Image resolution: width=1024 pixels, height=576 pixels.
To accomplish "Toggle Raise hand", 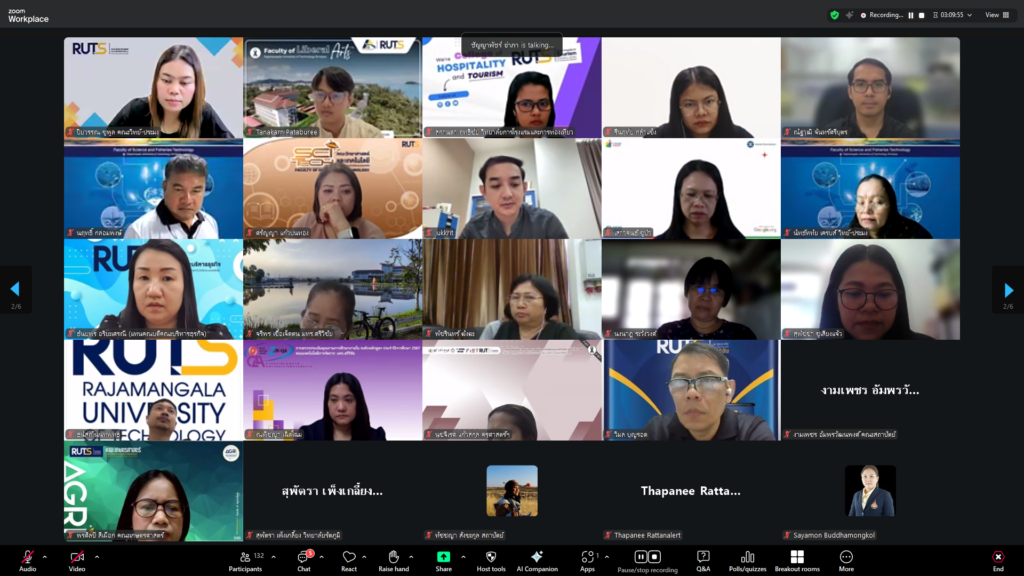I will 393,557.
